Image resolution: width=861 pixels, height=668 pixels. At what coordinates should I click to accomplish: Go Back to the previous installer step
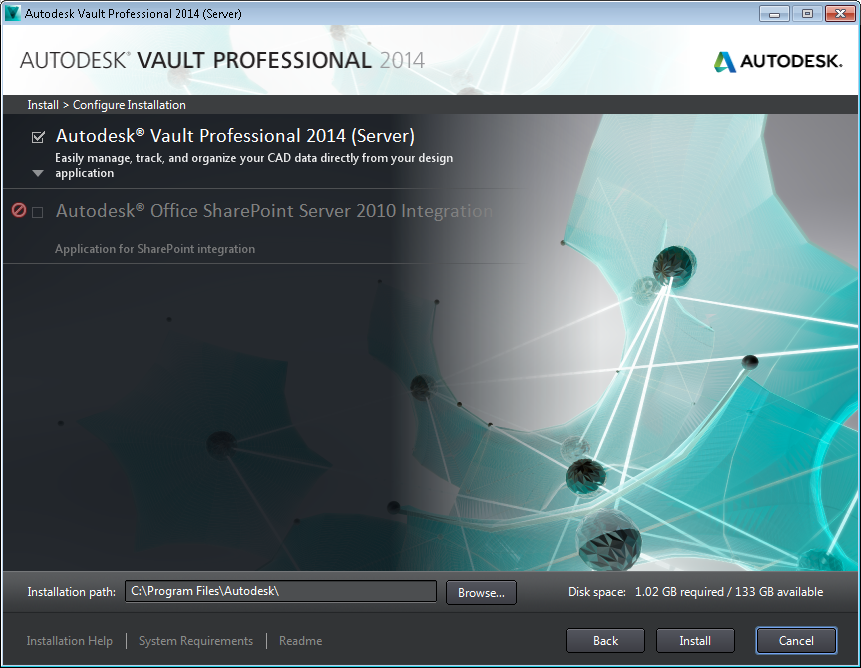click(x=605, y=640)
